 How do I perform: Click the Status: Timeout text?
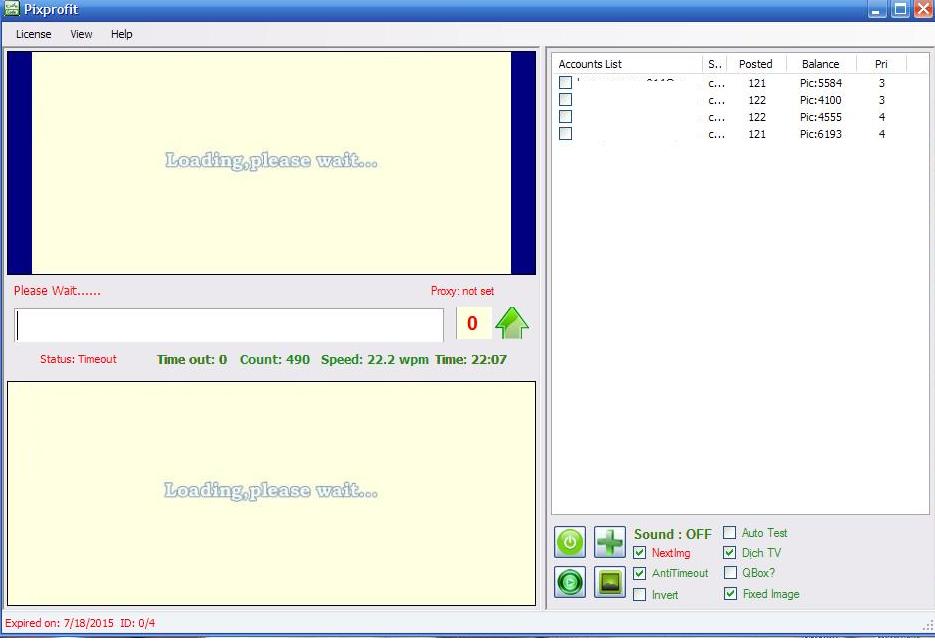point(78,359)
